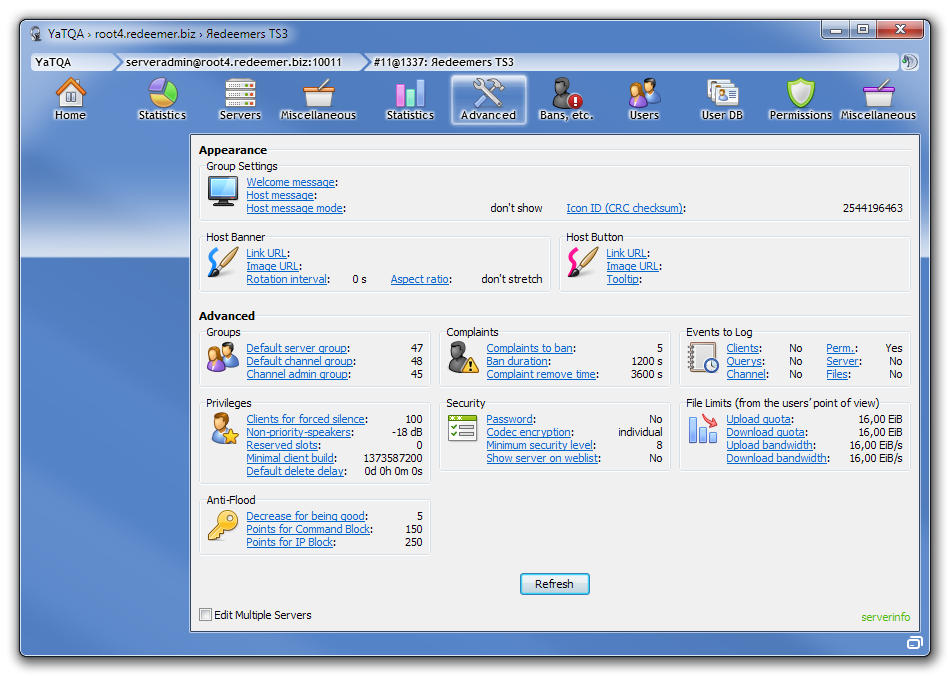The width and height of the screenshot is (950, 676).
Task: Open the Servers panel
Action: click(240, 99)
